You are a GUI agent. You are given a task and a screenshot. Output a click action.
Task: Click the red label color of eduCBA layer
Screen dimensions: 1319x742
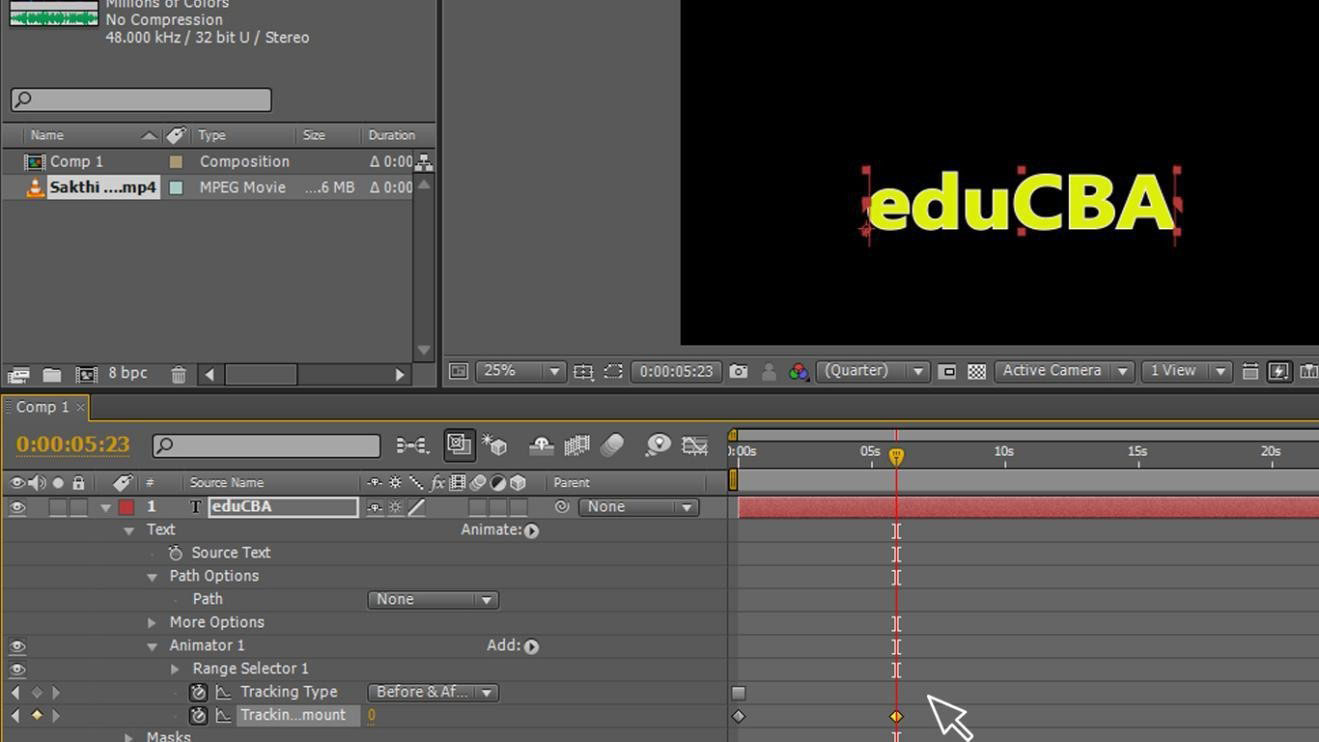click(x=126, y=507)
